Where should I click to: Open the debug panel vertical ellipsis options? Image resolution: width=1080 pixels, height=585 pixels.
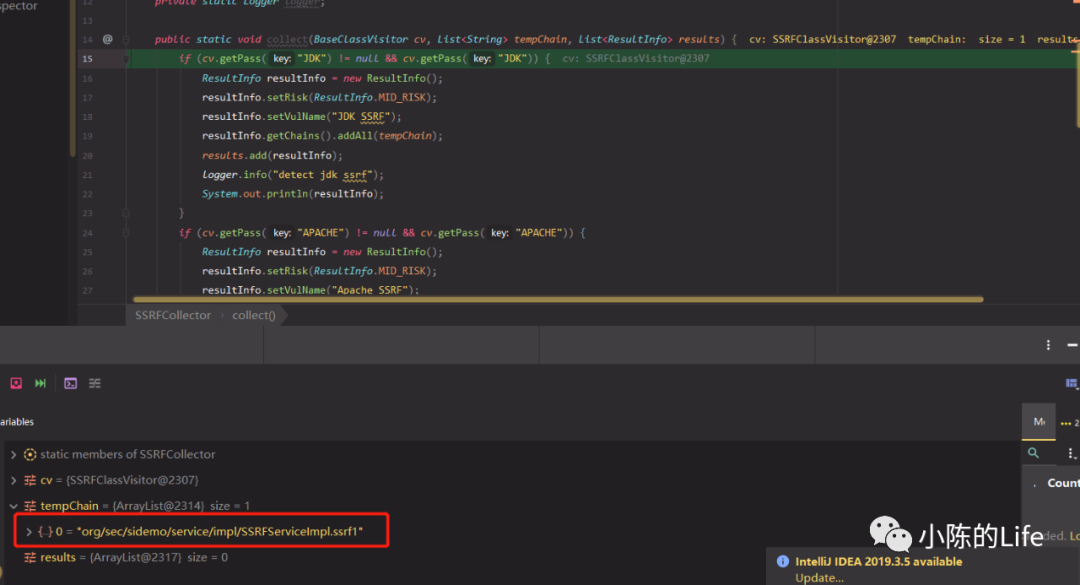pyautogui.click(x=1048, y=345)
